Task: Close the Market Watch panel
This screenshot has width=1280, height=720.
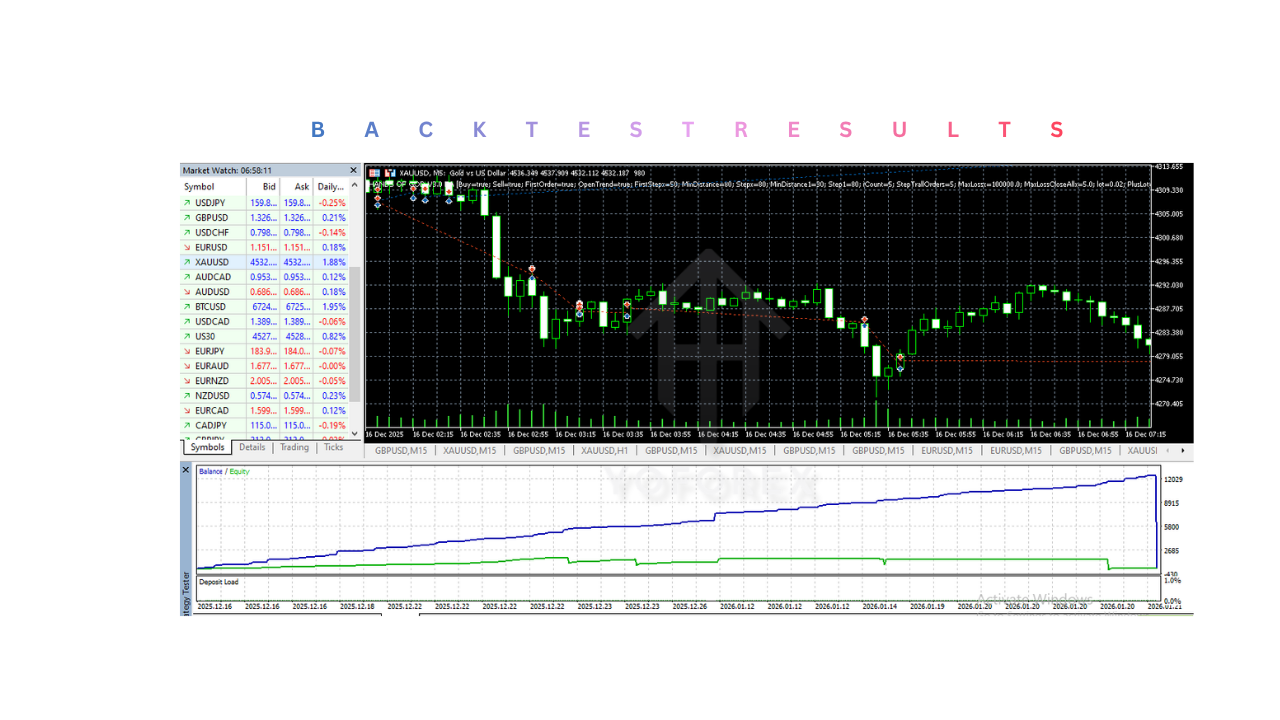Action: [x=353, y=171]
